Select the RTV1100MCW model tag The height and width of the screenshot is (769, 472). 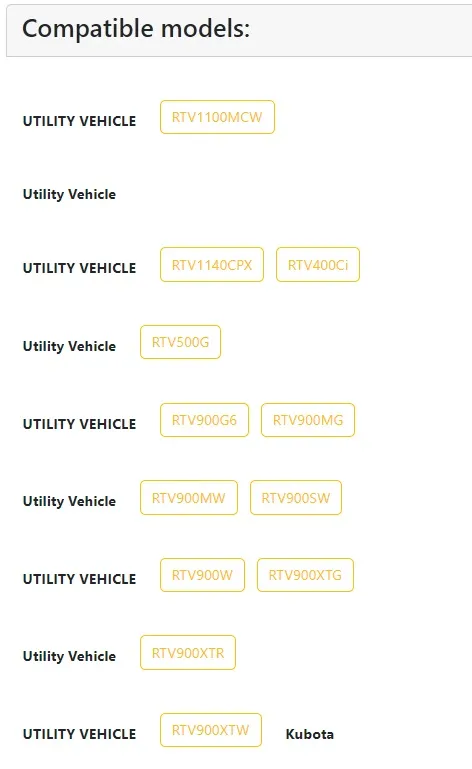click(x=217, y=117)
